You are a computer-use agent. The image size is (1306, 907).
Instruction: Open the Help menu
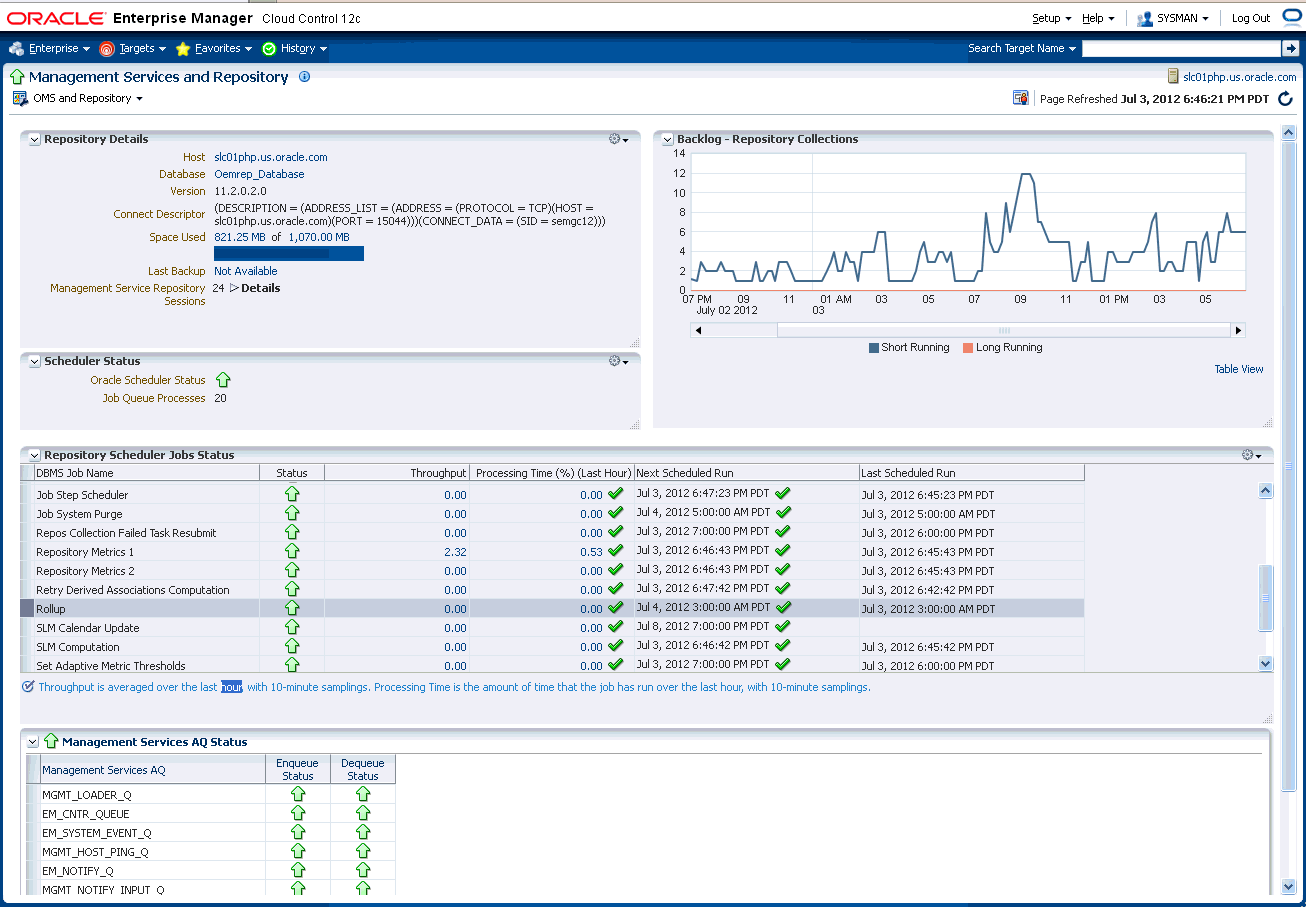pos(1098,18)
